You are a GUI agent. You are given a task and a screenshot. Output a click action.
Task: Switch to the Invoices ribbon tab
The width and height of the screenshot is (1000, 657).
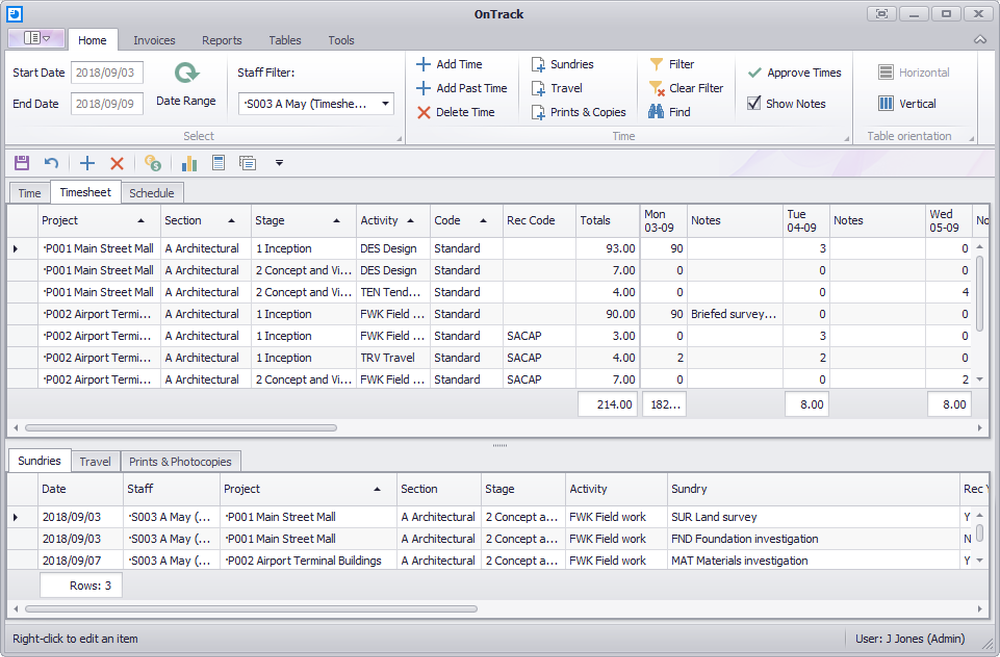[154, 40]
